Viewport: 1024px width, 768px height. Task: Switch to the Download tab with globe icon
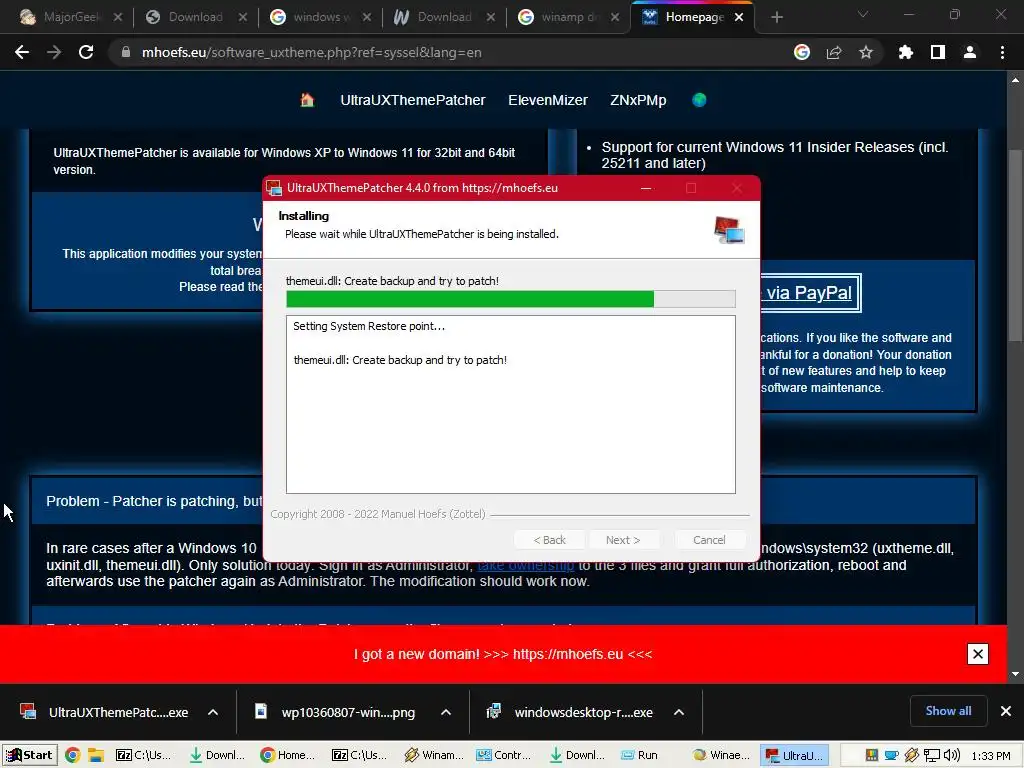pyautogui.click(x=185, y=17)
